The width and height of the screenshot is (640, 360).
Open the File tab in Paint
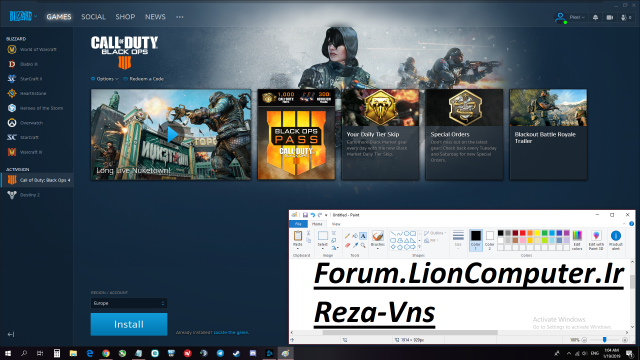pyautogui.click(x=298, y=224)
